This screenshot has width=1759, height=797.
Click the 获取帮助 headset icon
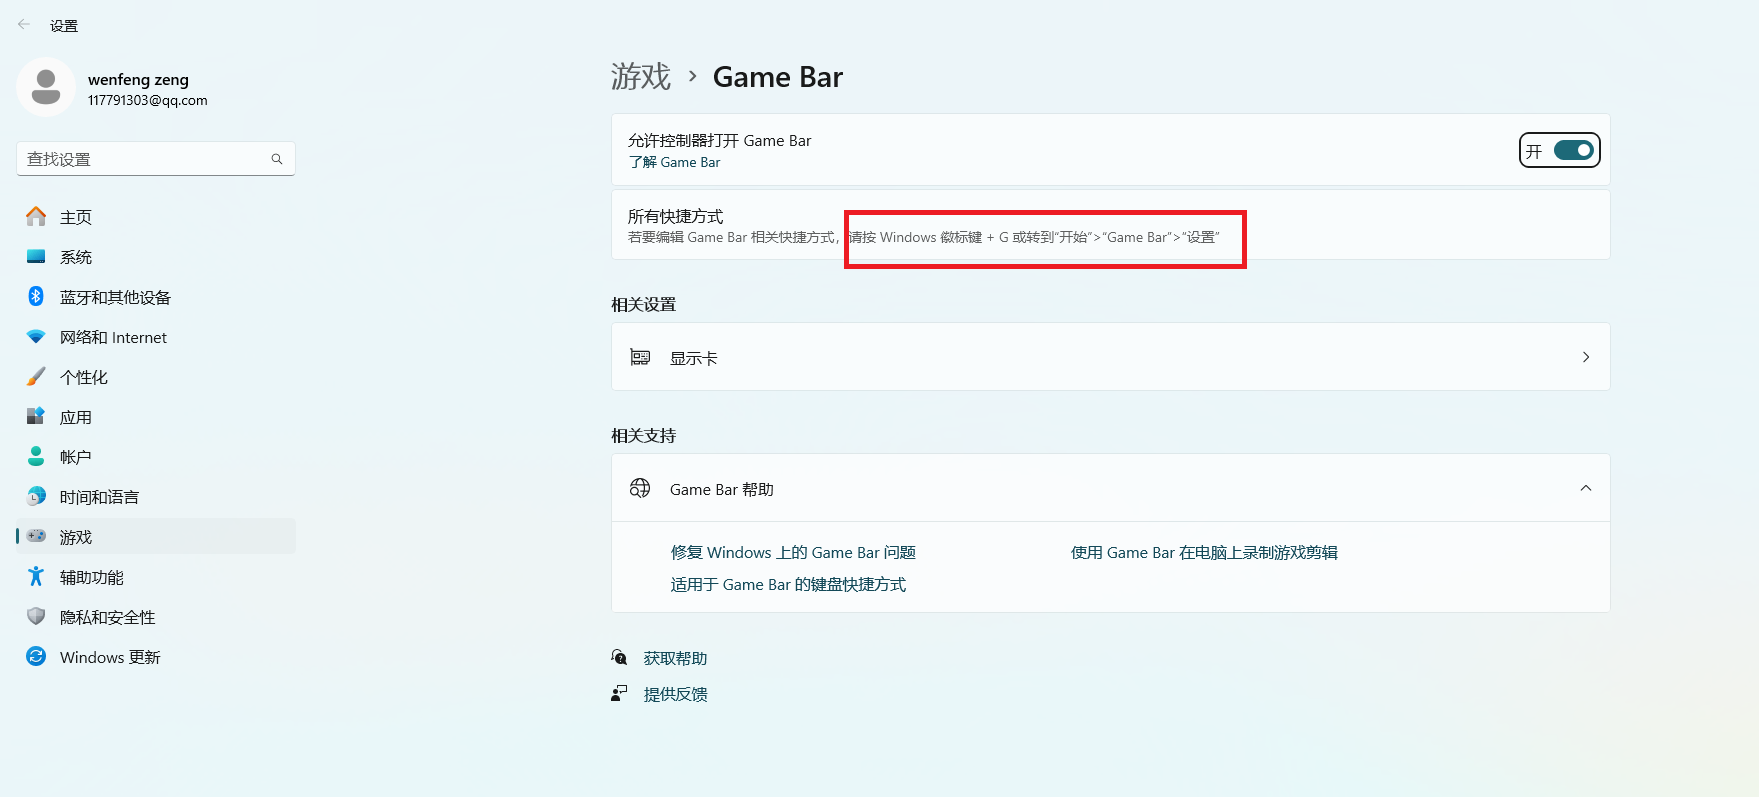click(619, 657)
